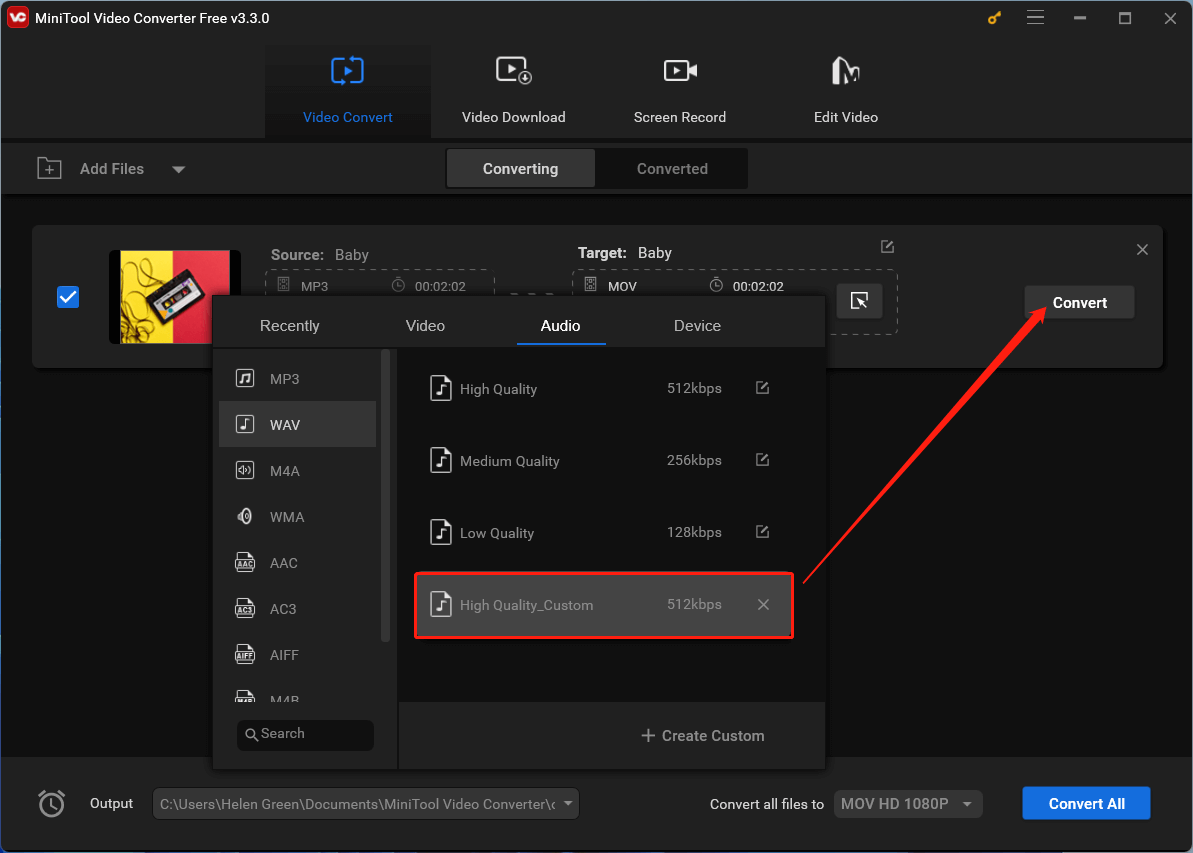Click the AAC format icon
This screenshot has height=853, width=1193.
245,562
